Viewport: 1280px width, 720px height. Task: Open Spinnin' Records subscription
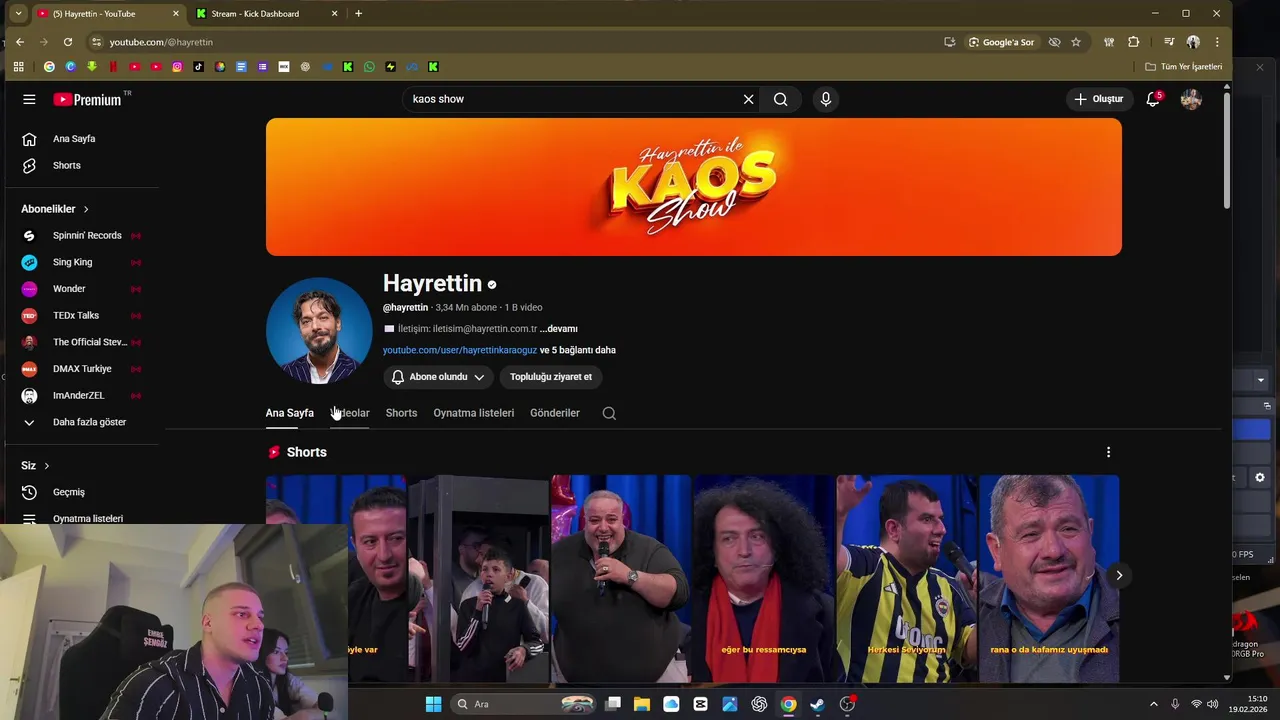pyautogui.click(x=80, y=236)
